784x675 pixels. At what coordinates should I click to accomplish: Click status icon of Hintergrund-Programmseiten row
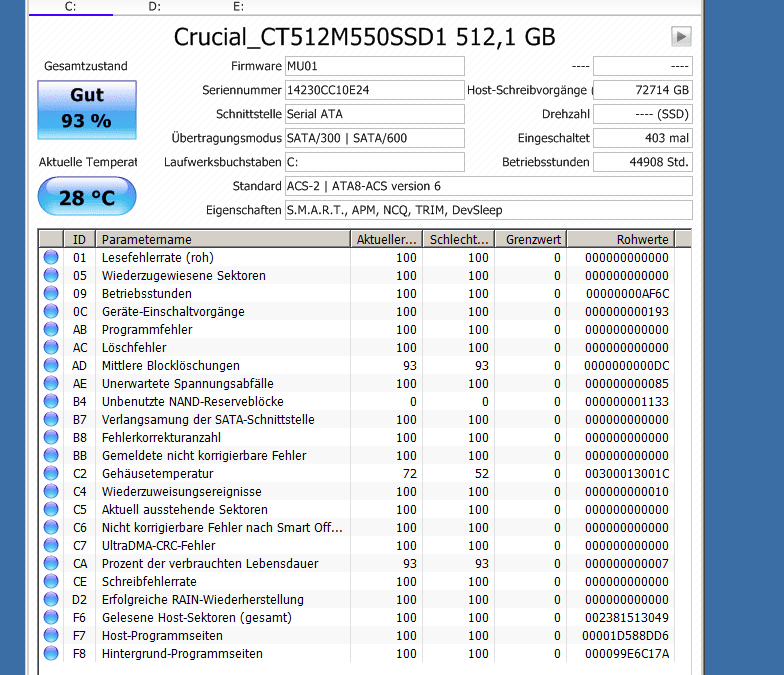pyautogui.click(x=51, y=653)
